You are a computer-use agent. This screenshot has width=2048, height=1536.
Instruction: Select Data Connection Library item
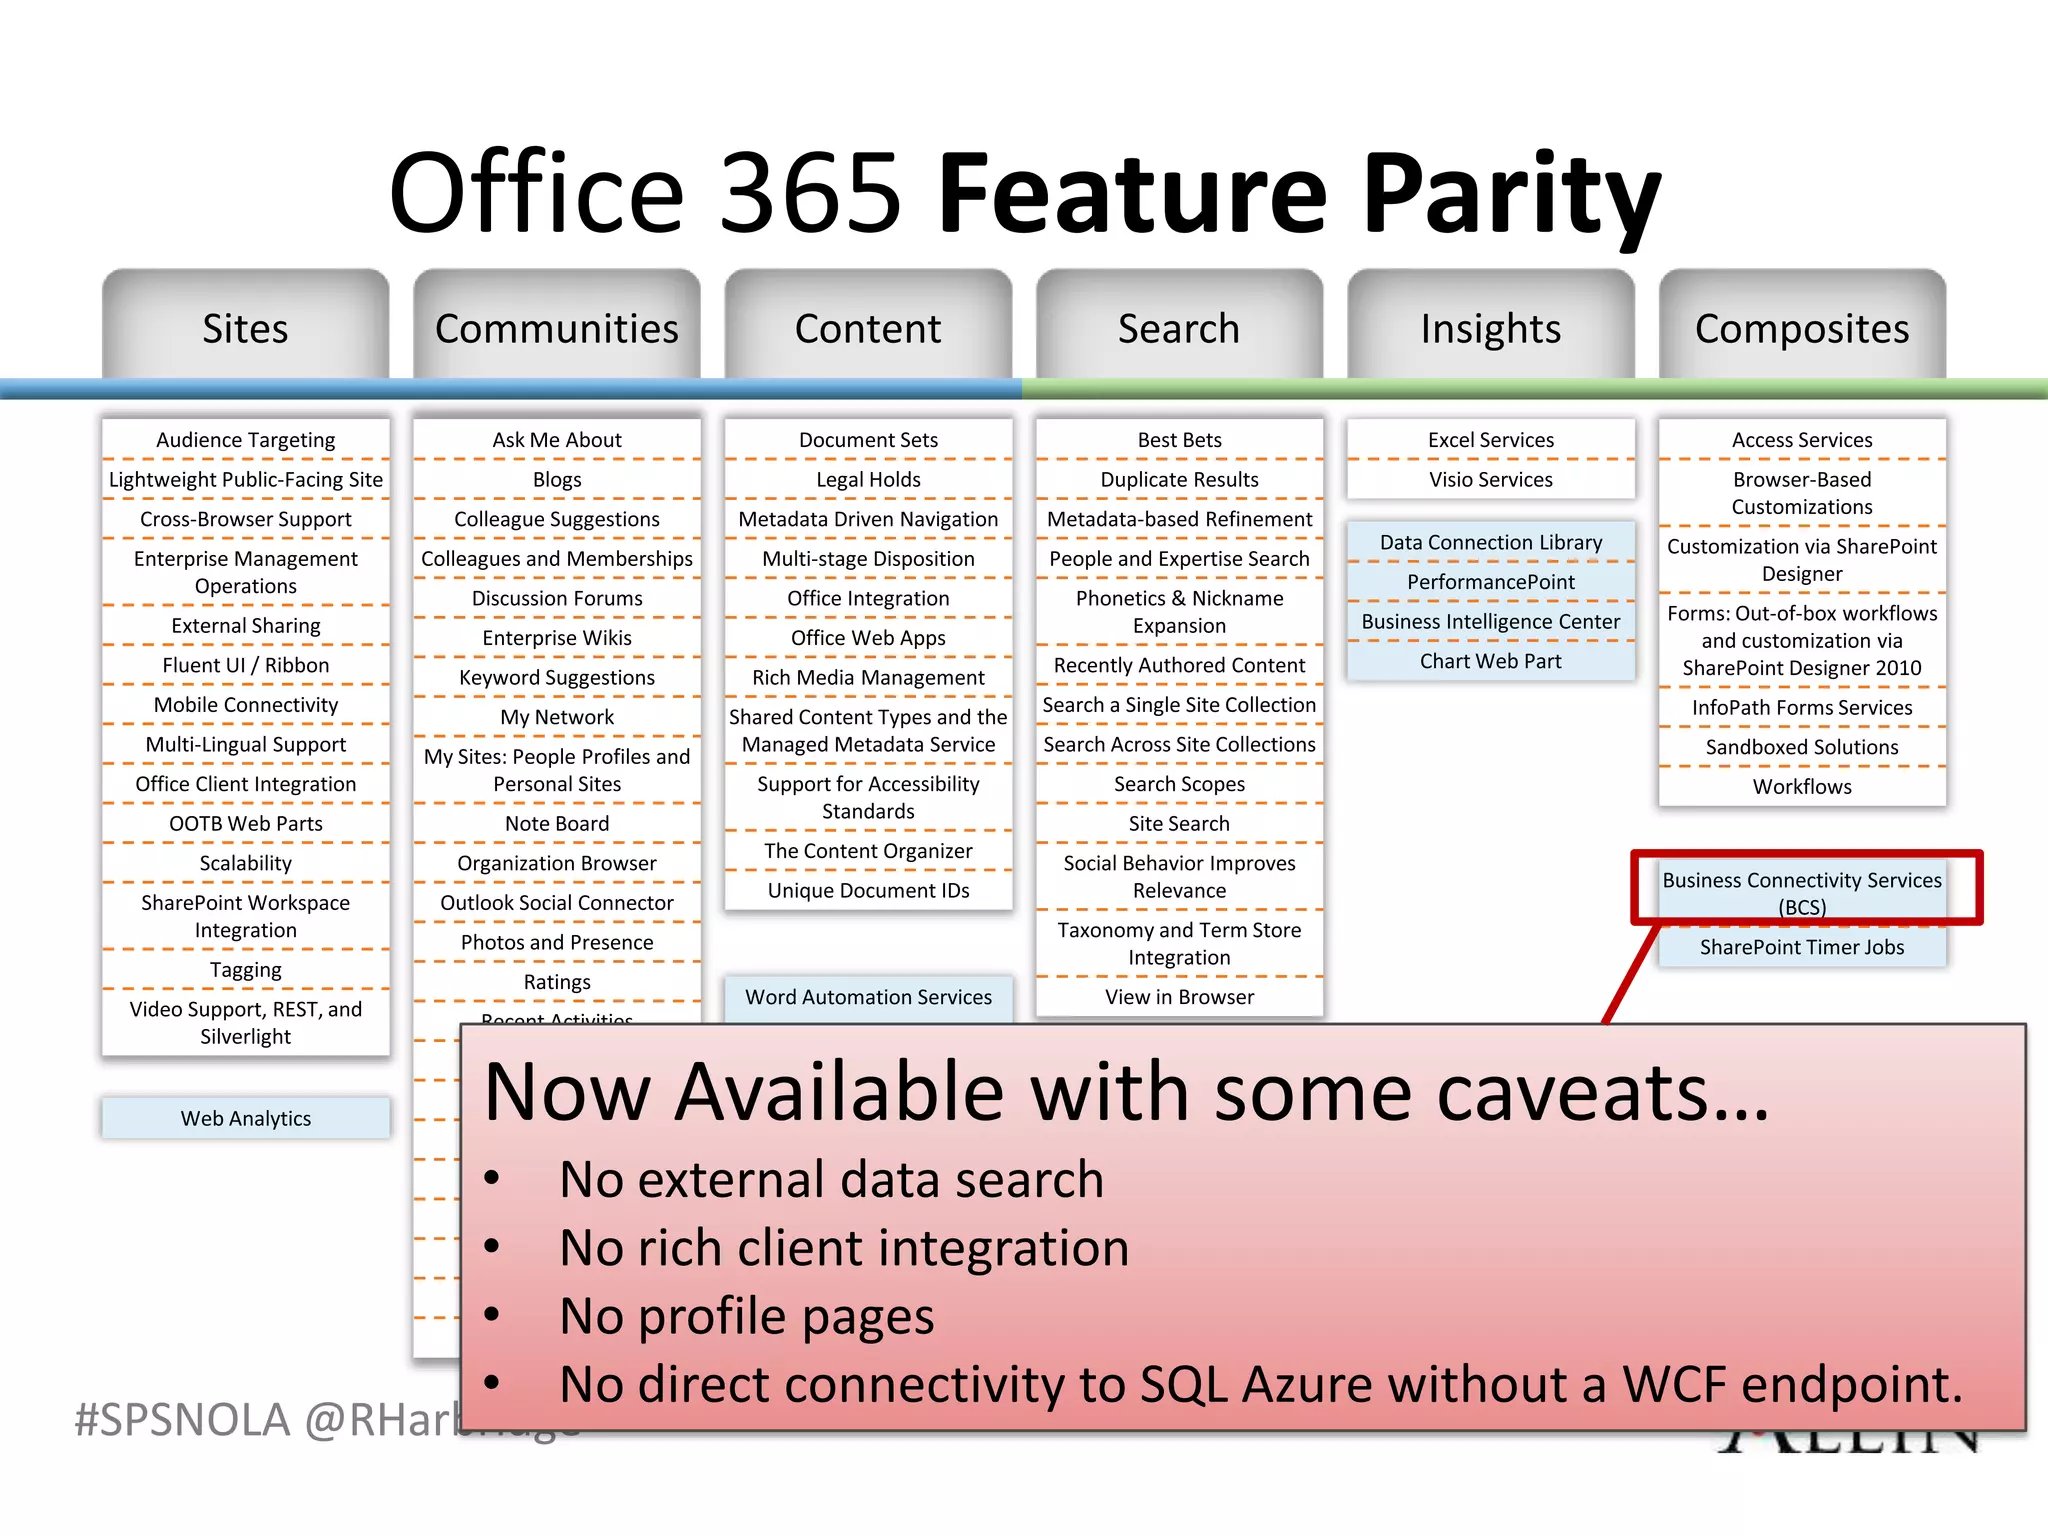1491,542
